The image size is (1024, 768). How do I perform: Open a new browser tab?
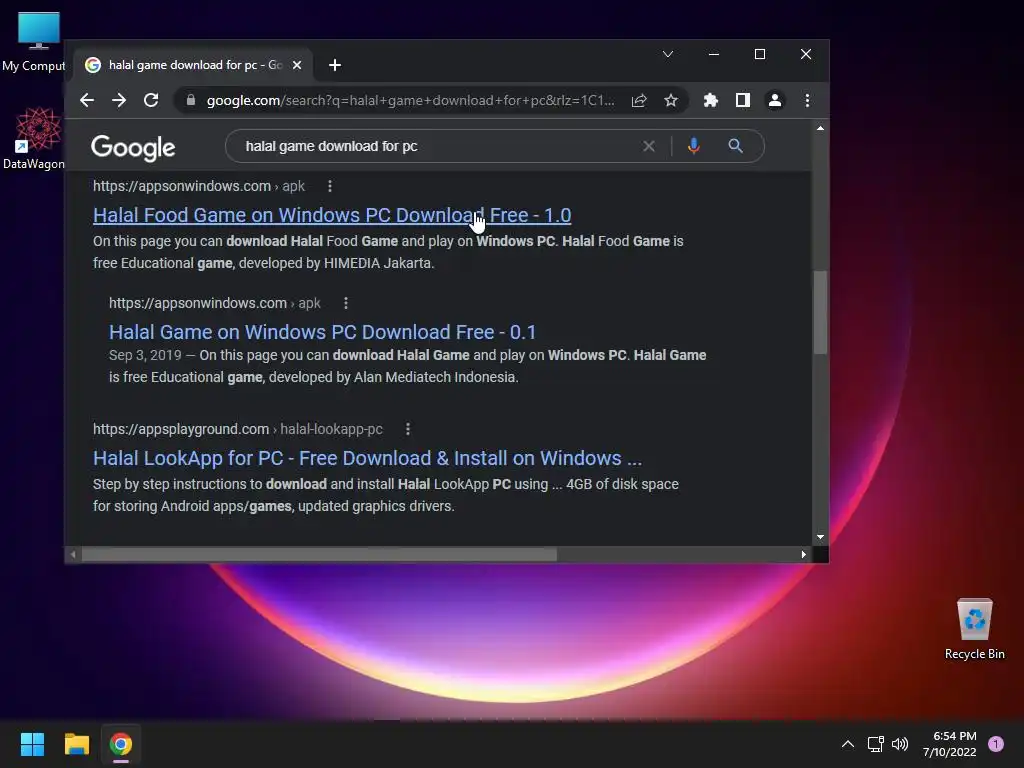click(x=335, y=65)
